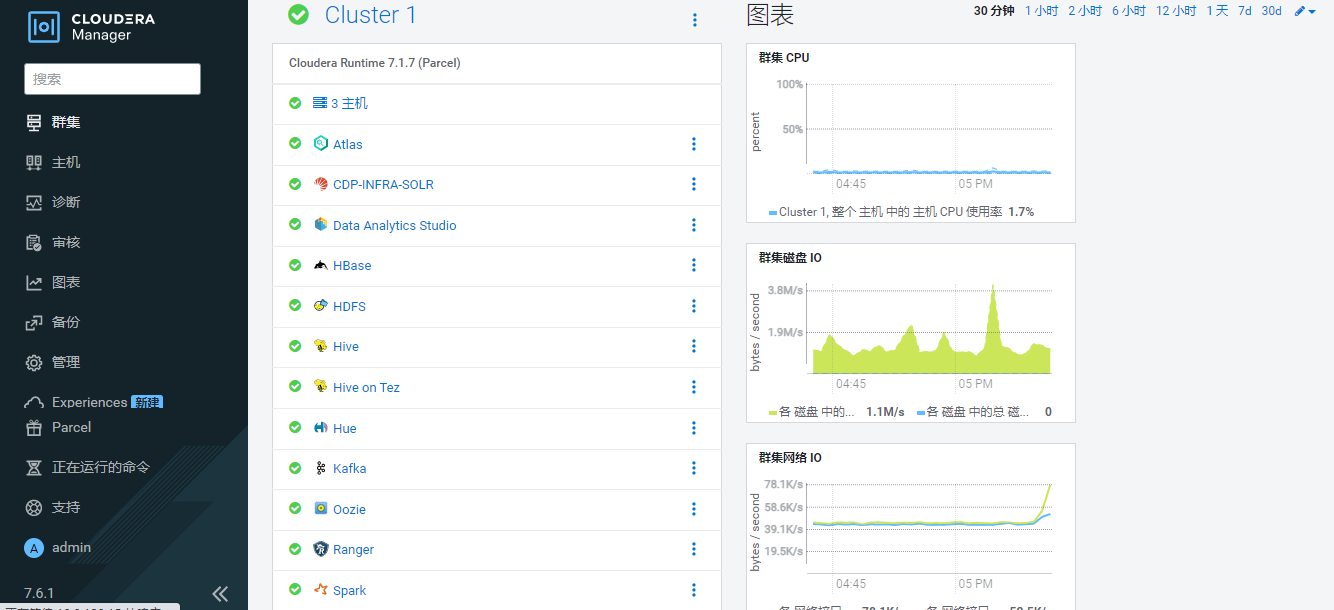Open the Cluster 1 actions menu
Image resolution: width=1334 pixels, height=610 pixels.
(695, 20)
